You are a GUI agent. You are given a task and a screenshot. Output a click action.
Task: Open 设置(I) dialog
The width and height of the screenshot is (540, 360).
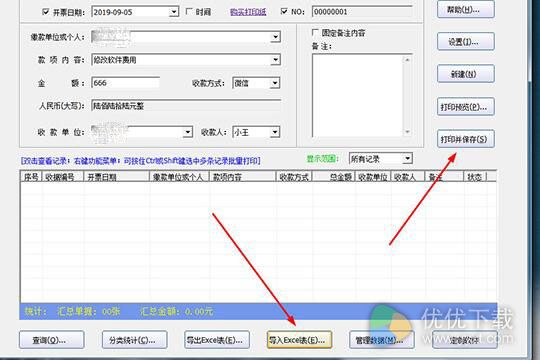pyautogui.click(x=466, y=42)
